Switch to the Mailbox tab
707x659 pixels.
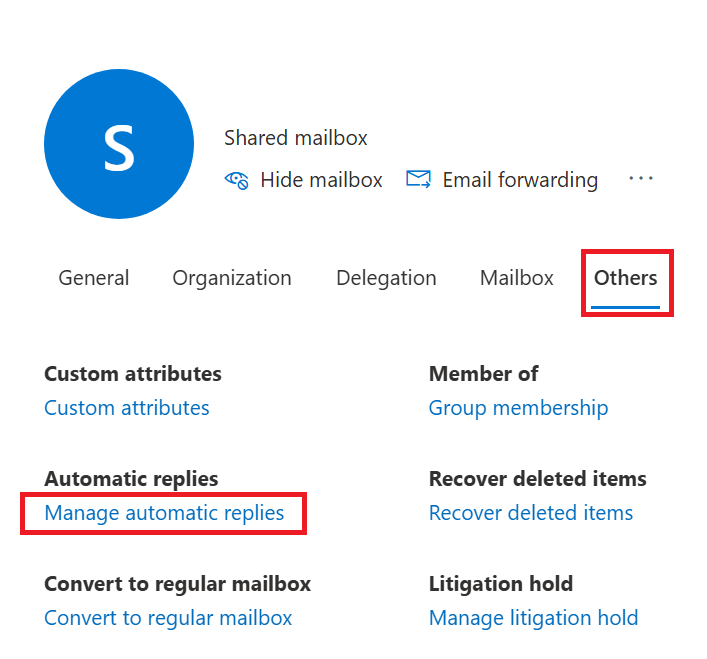517,278
